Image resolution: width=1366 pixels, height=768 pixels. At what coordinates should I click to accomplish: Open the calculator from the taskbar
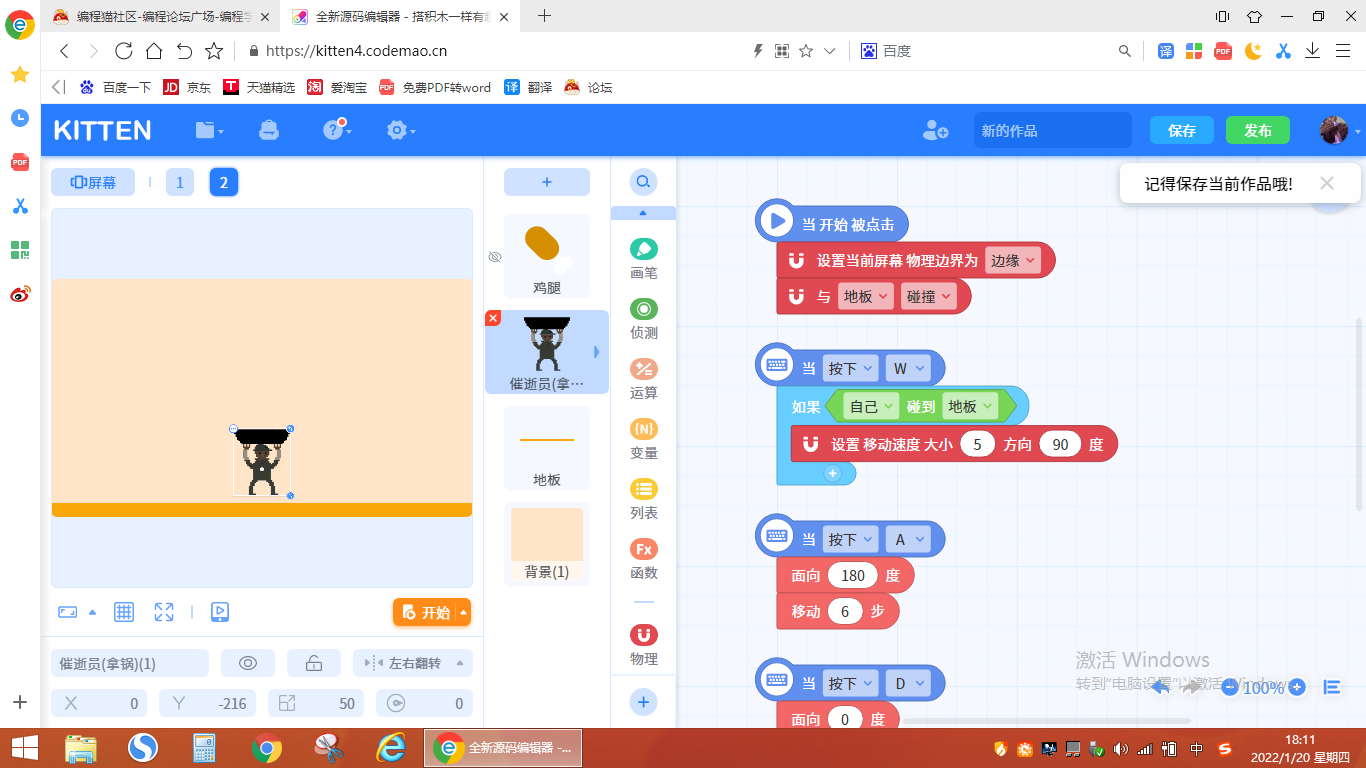coord(205,747)
